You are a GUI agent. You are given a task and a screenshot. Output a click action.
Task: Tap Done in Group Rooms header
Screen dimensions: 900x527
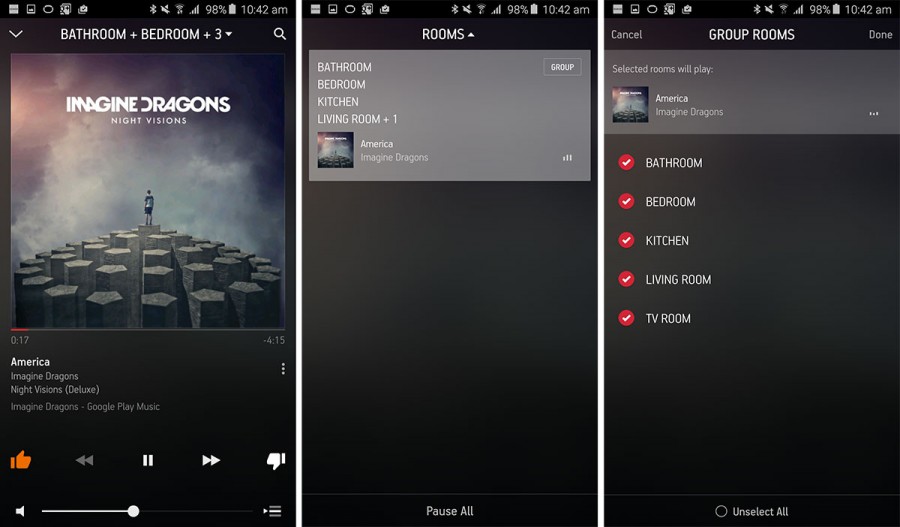click(x=880, y=34)
